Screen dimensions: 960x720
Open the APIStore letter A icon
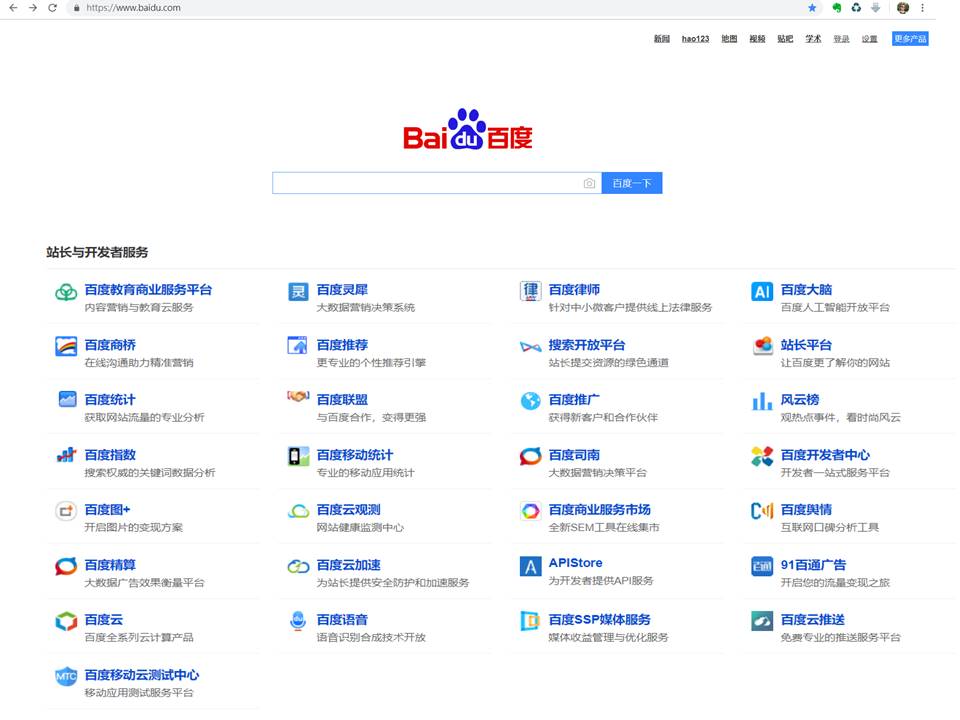[530, 566]
